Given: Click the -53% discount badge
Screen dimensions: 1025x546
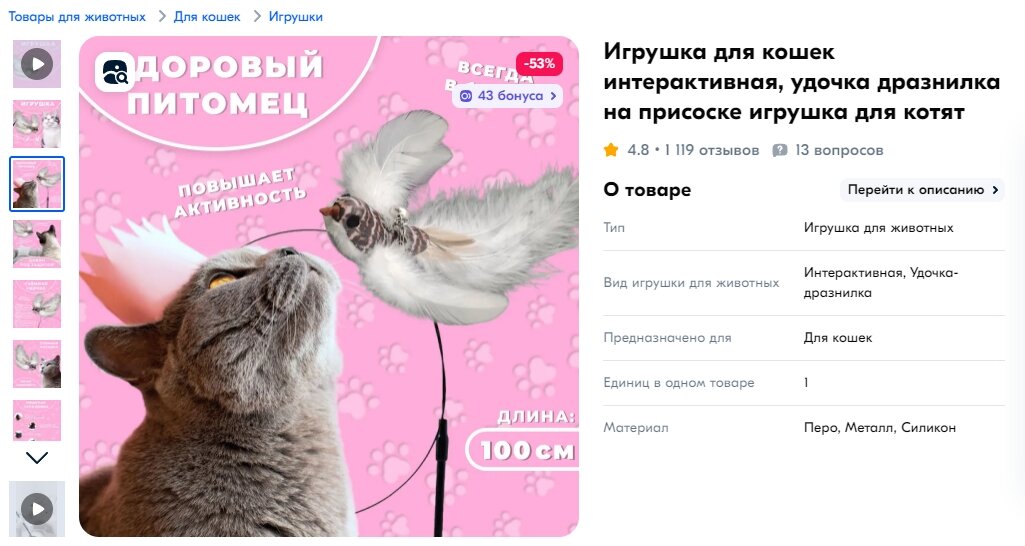Looking at the screenshot, I should point(539,63).
